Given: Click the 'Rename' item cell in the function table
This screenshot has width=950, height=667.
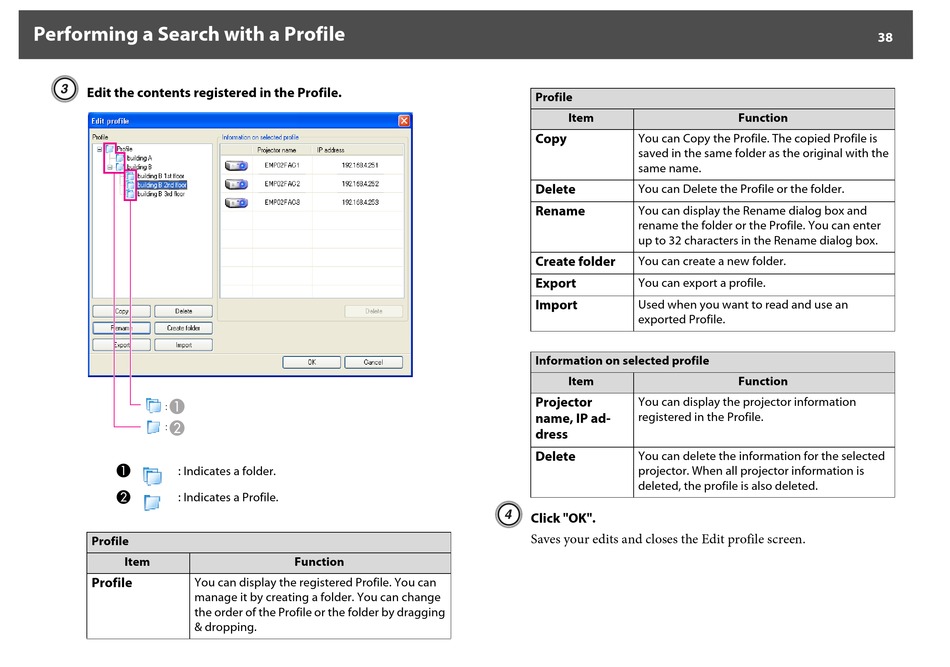Looking at the screenshot, I should (582, 227).
